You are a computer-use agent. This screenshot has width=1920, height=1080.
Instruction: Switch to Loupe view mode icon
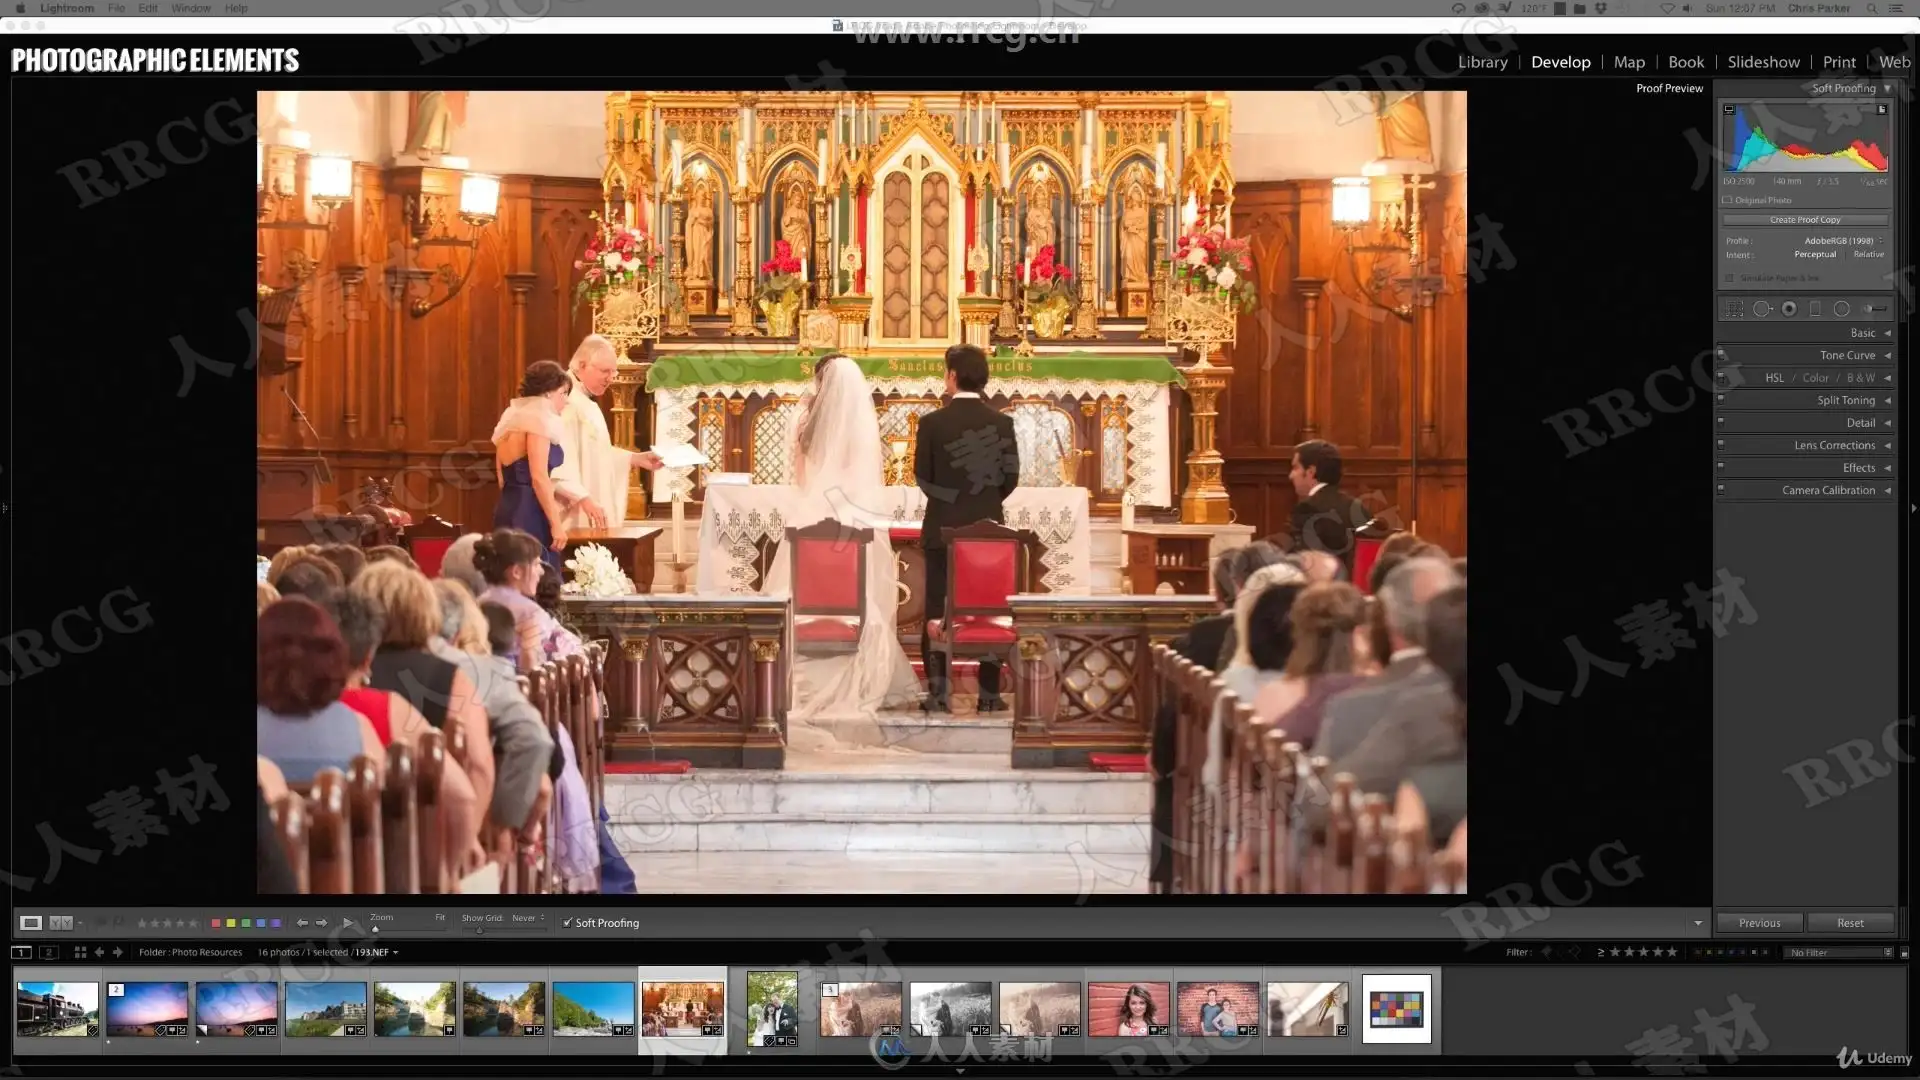31,923
